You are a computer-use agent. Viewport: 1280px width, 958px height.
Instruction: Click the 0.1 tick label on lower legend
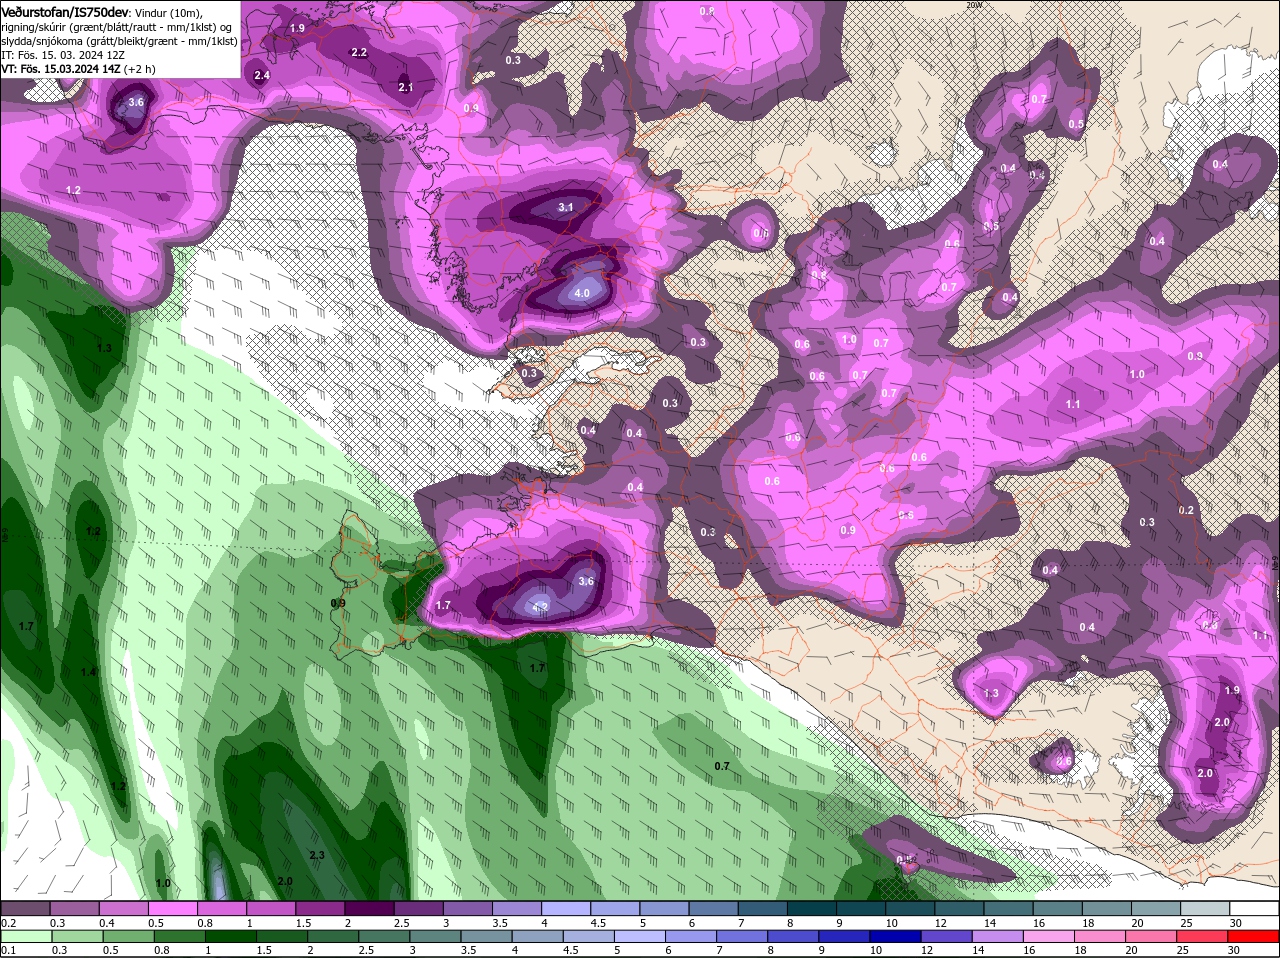8,950
